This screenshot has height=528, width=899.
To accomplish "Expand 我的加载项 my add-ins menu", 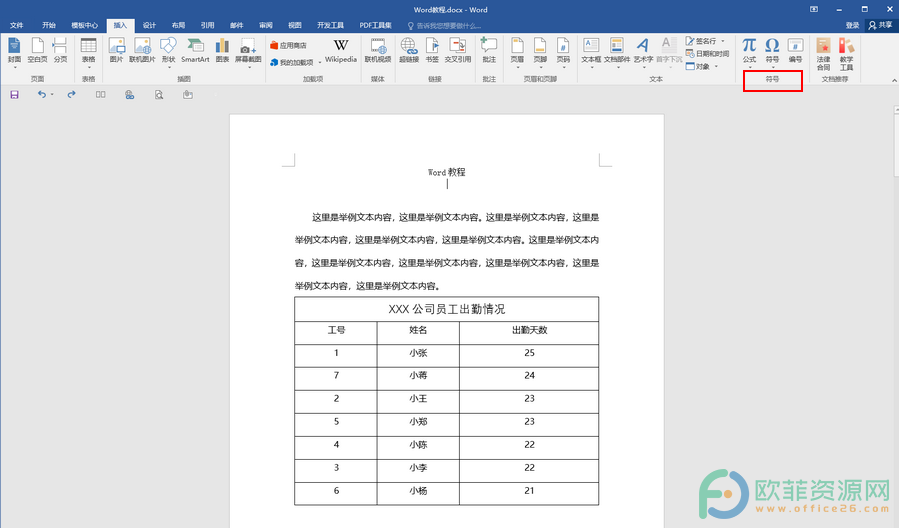I will pyautogui.click(x=319, y=62).
